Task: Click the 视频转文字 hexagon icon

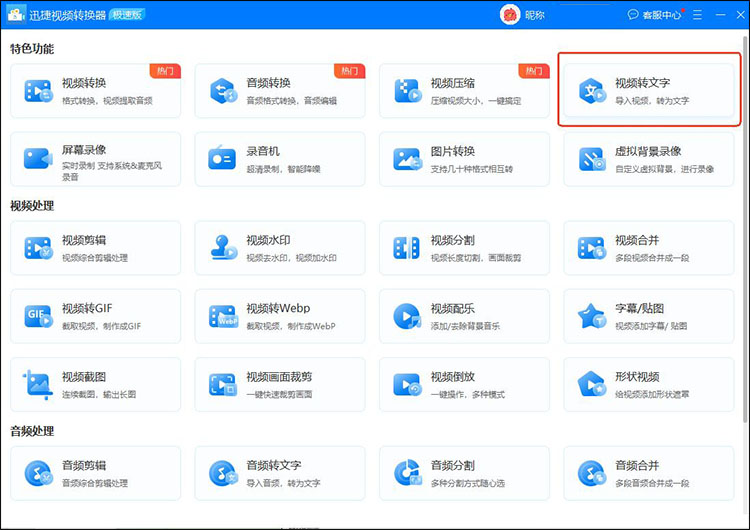Action: [592, 91]
